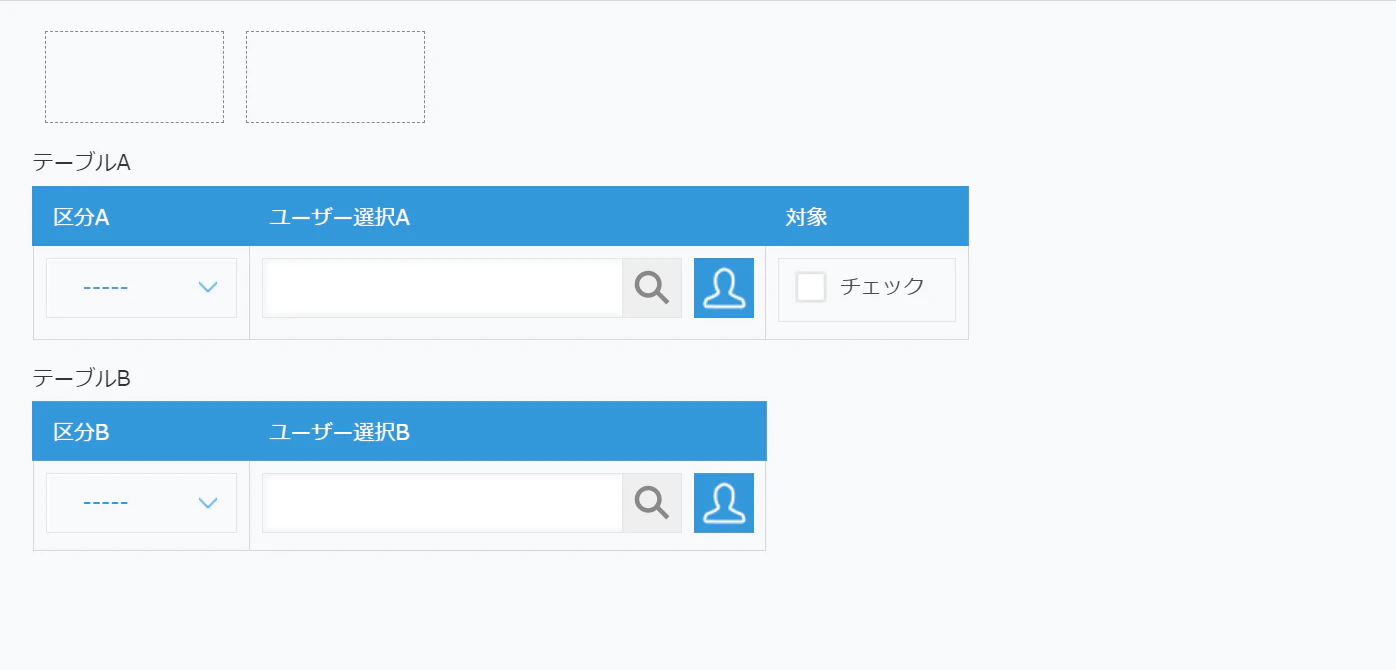Click the chevron arrow in 区分B dropdown
Image resolution: width=1396 pixels, height=670 pixels.
coord(208,503)
